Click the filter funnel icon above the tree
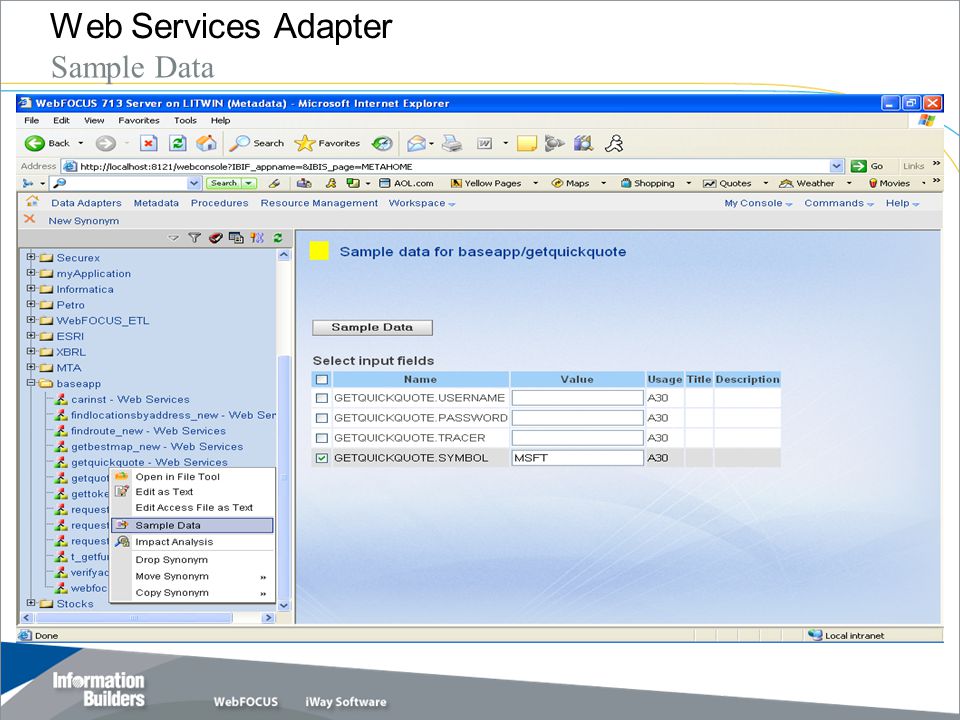This screenshot has height=720, width=960. click(x=195, y=238)
